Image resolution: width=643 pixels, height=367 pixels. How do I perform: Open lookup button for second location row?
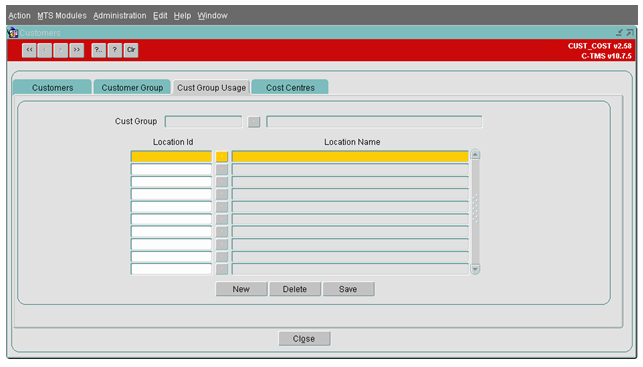point(222,169)
